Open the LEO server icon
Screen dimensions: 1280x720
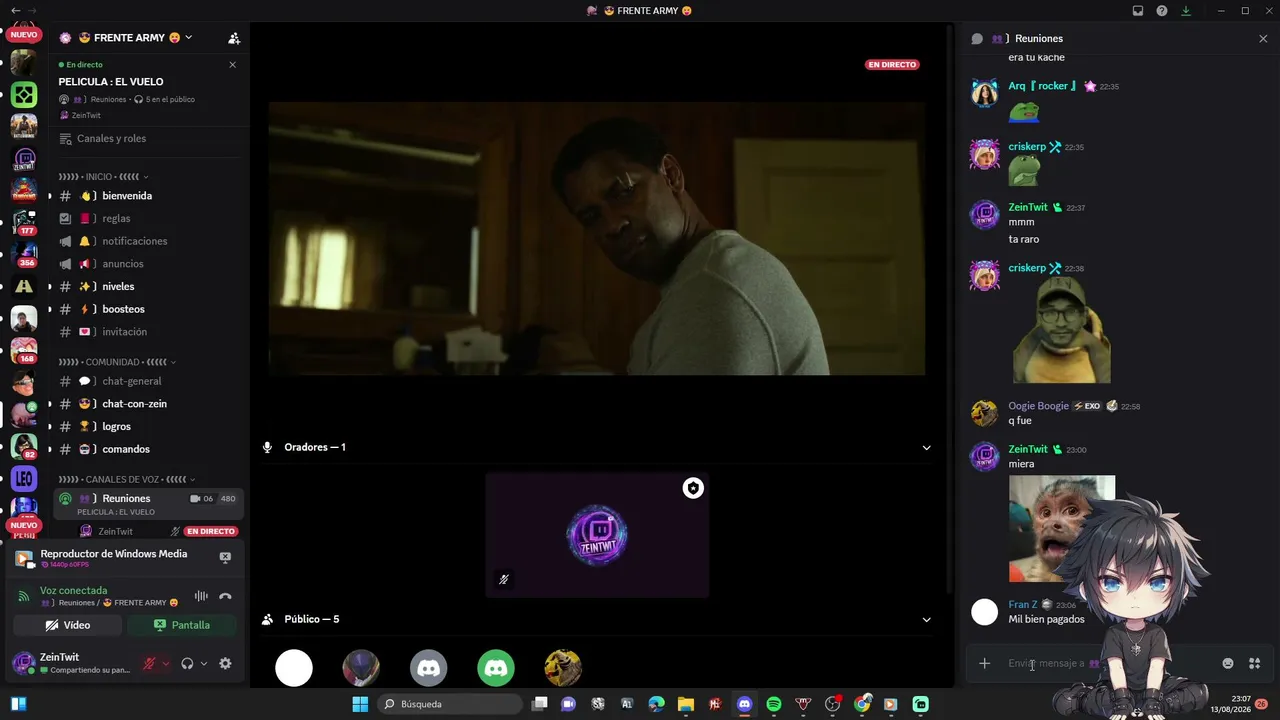point(24,478)
